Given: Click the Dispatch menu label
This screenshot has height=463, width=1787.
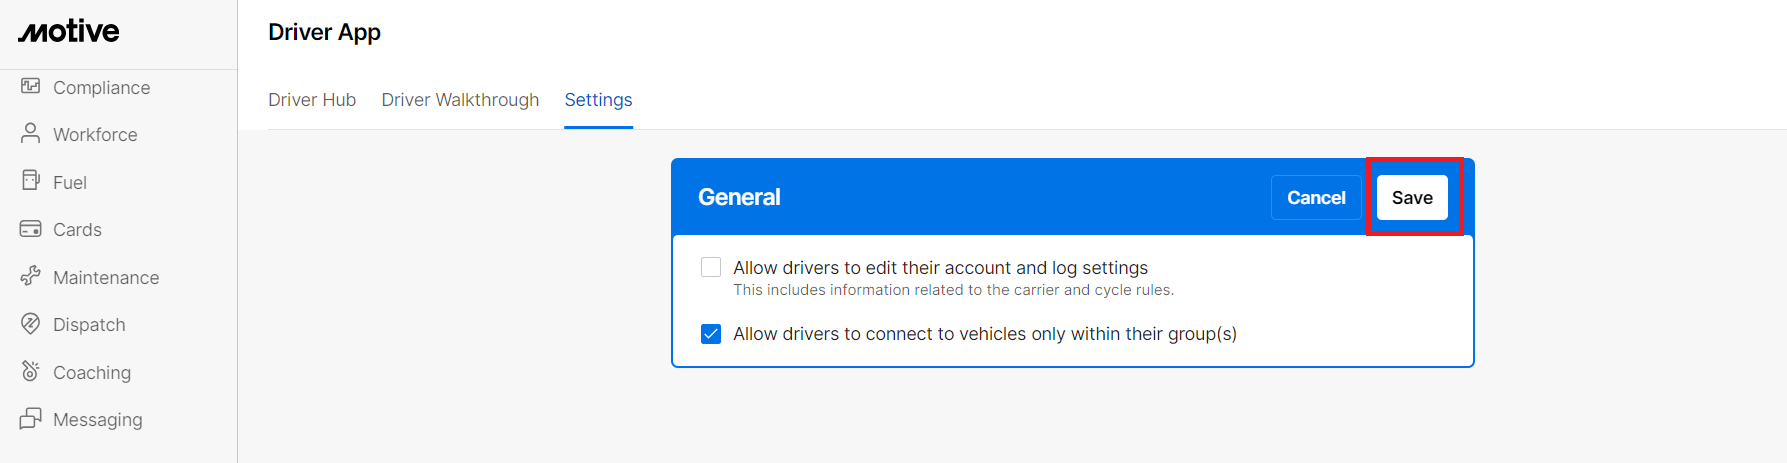Looking at the screenshot, I should tap(89, 325).
